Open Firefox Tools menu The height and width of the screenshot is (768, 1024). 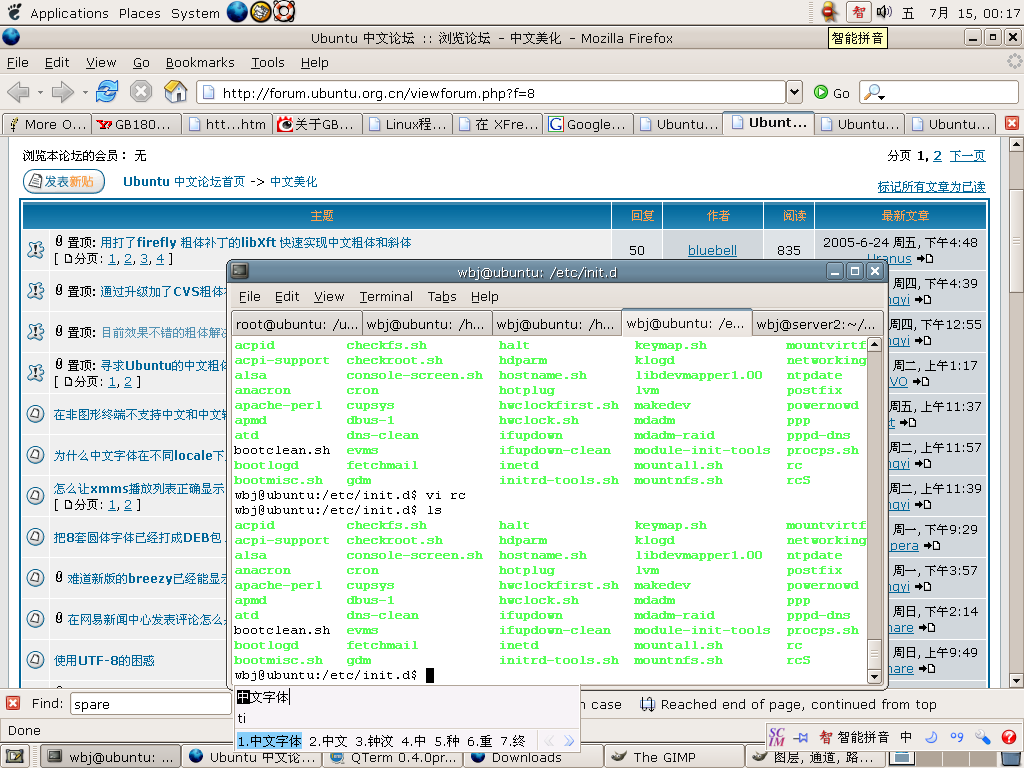[268, 63]
